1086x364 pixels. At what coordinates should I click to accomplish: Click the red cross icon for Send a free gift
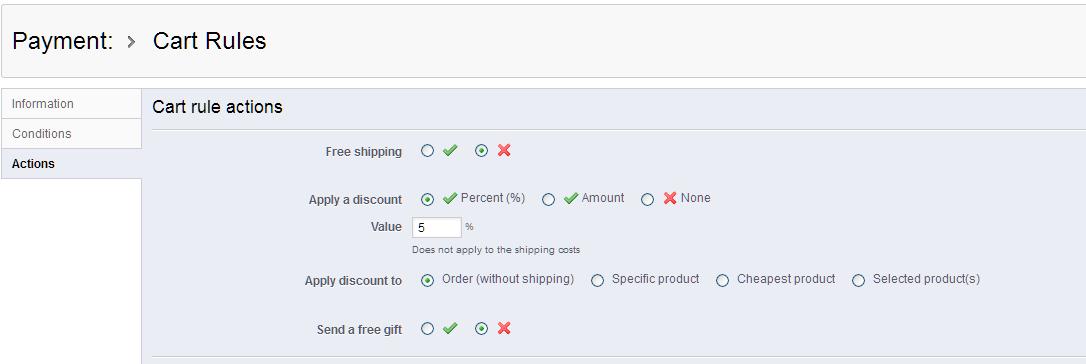[504, 328]
